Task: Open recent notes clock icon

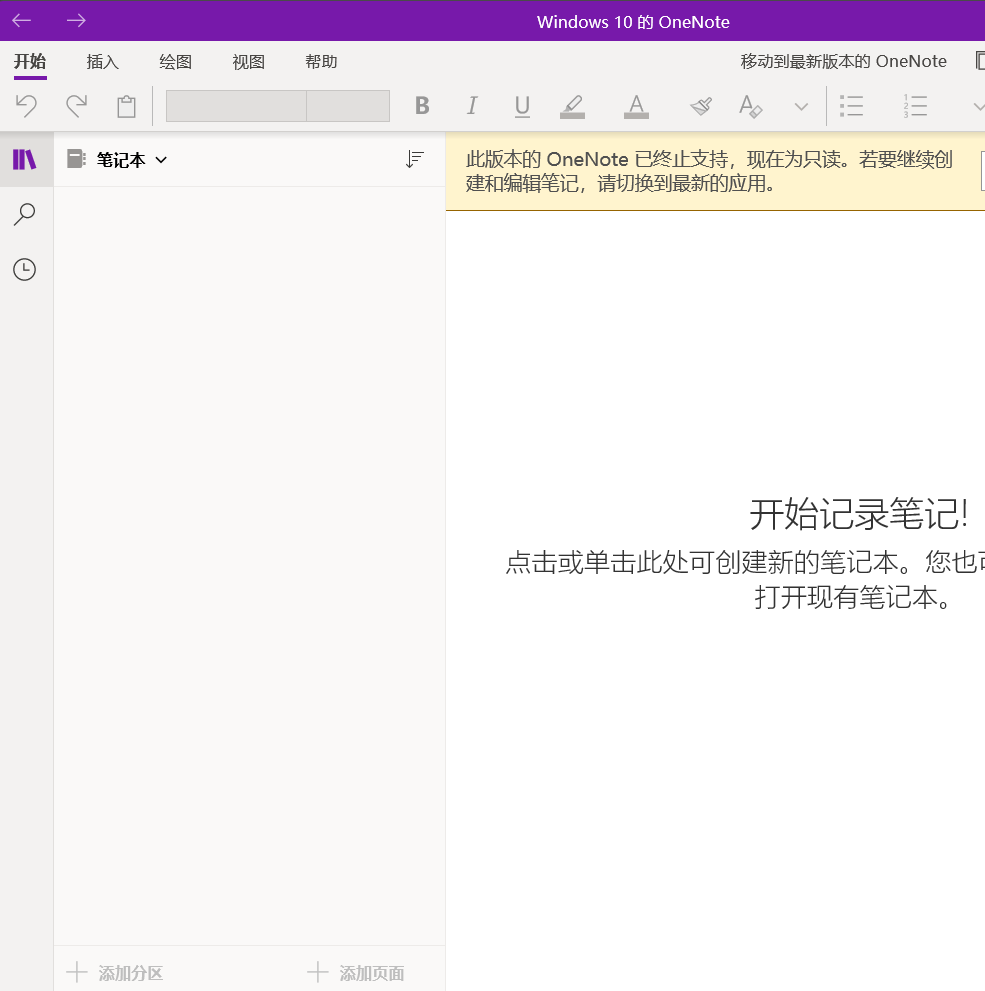Action: 25,270
